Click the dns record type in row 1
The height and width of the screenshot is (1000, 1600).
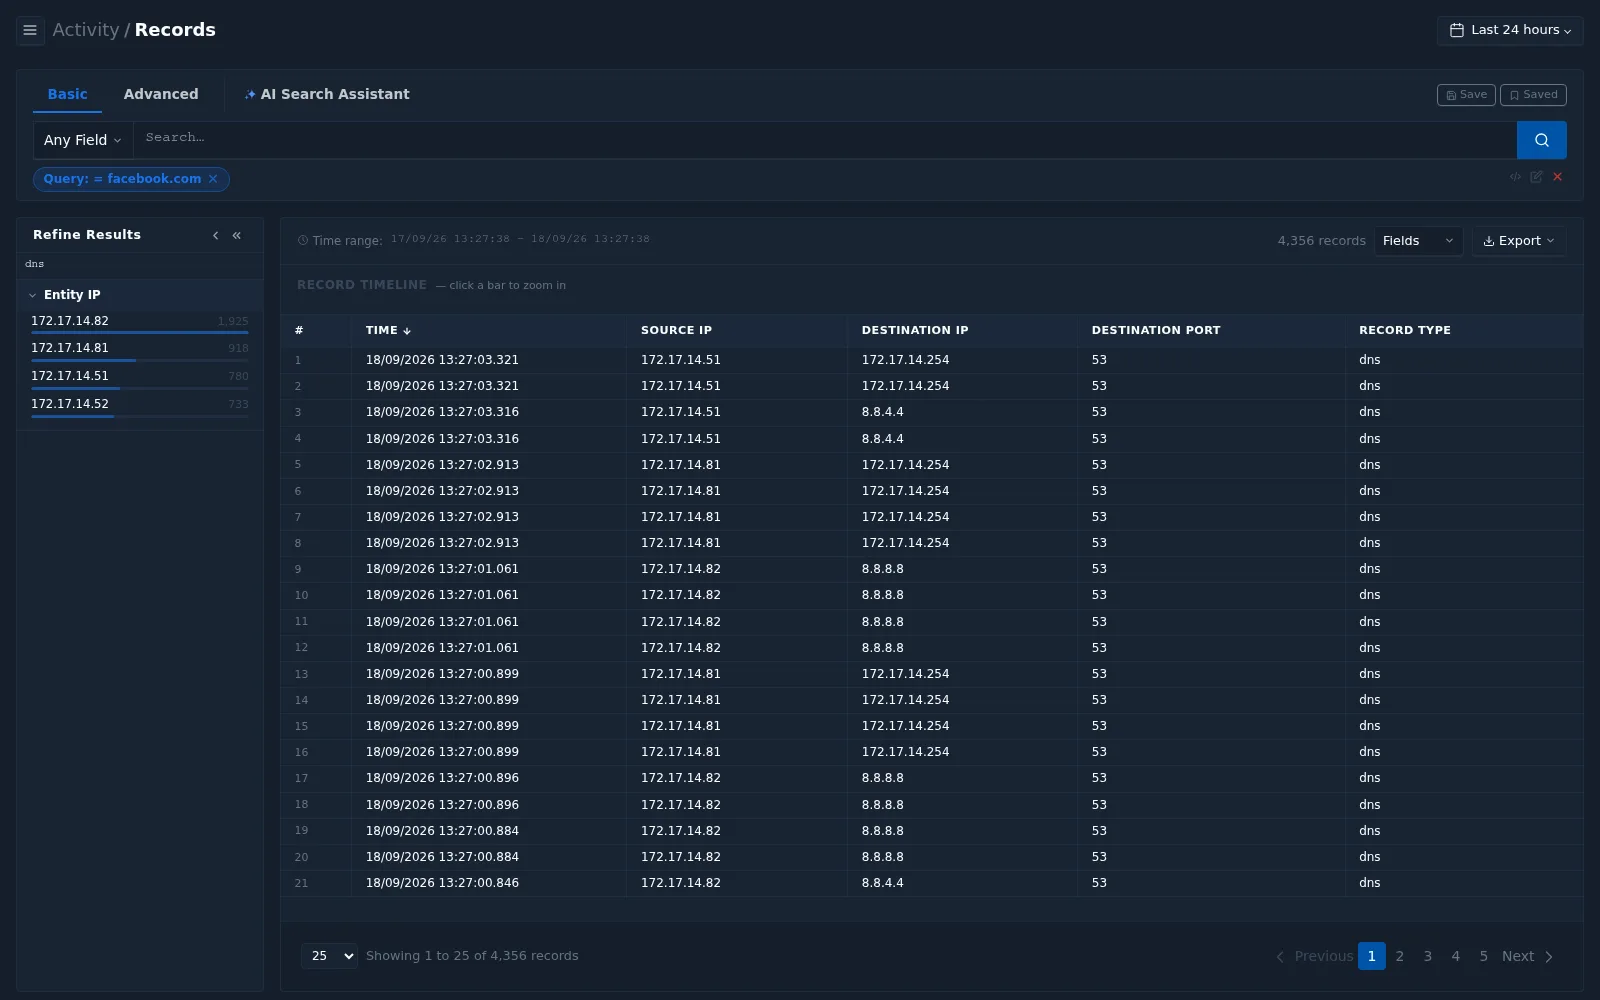pyautogui.click(x=1369, y=360)
